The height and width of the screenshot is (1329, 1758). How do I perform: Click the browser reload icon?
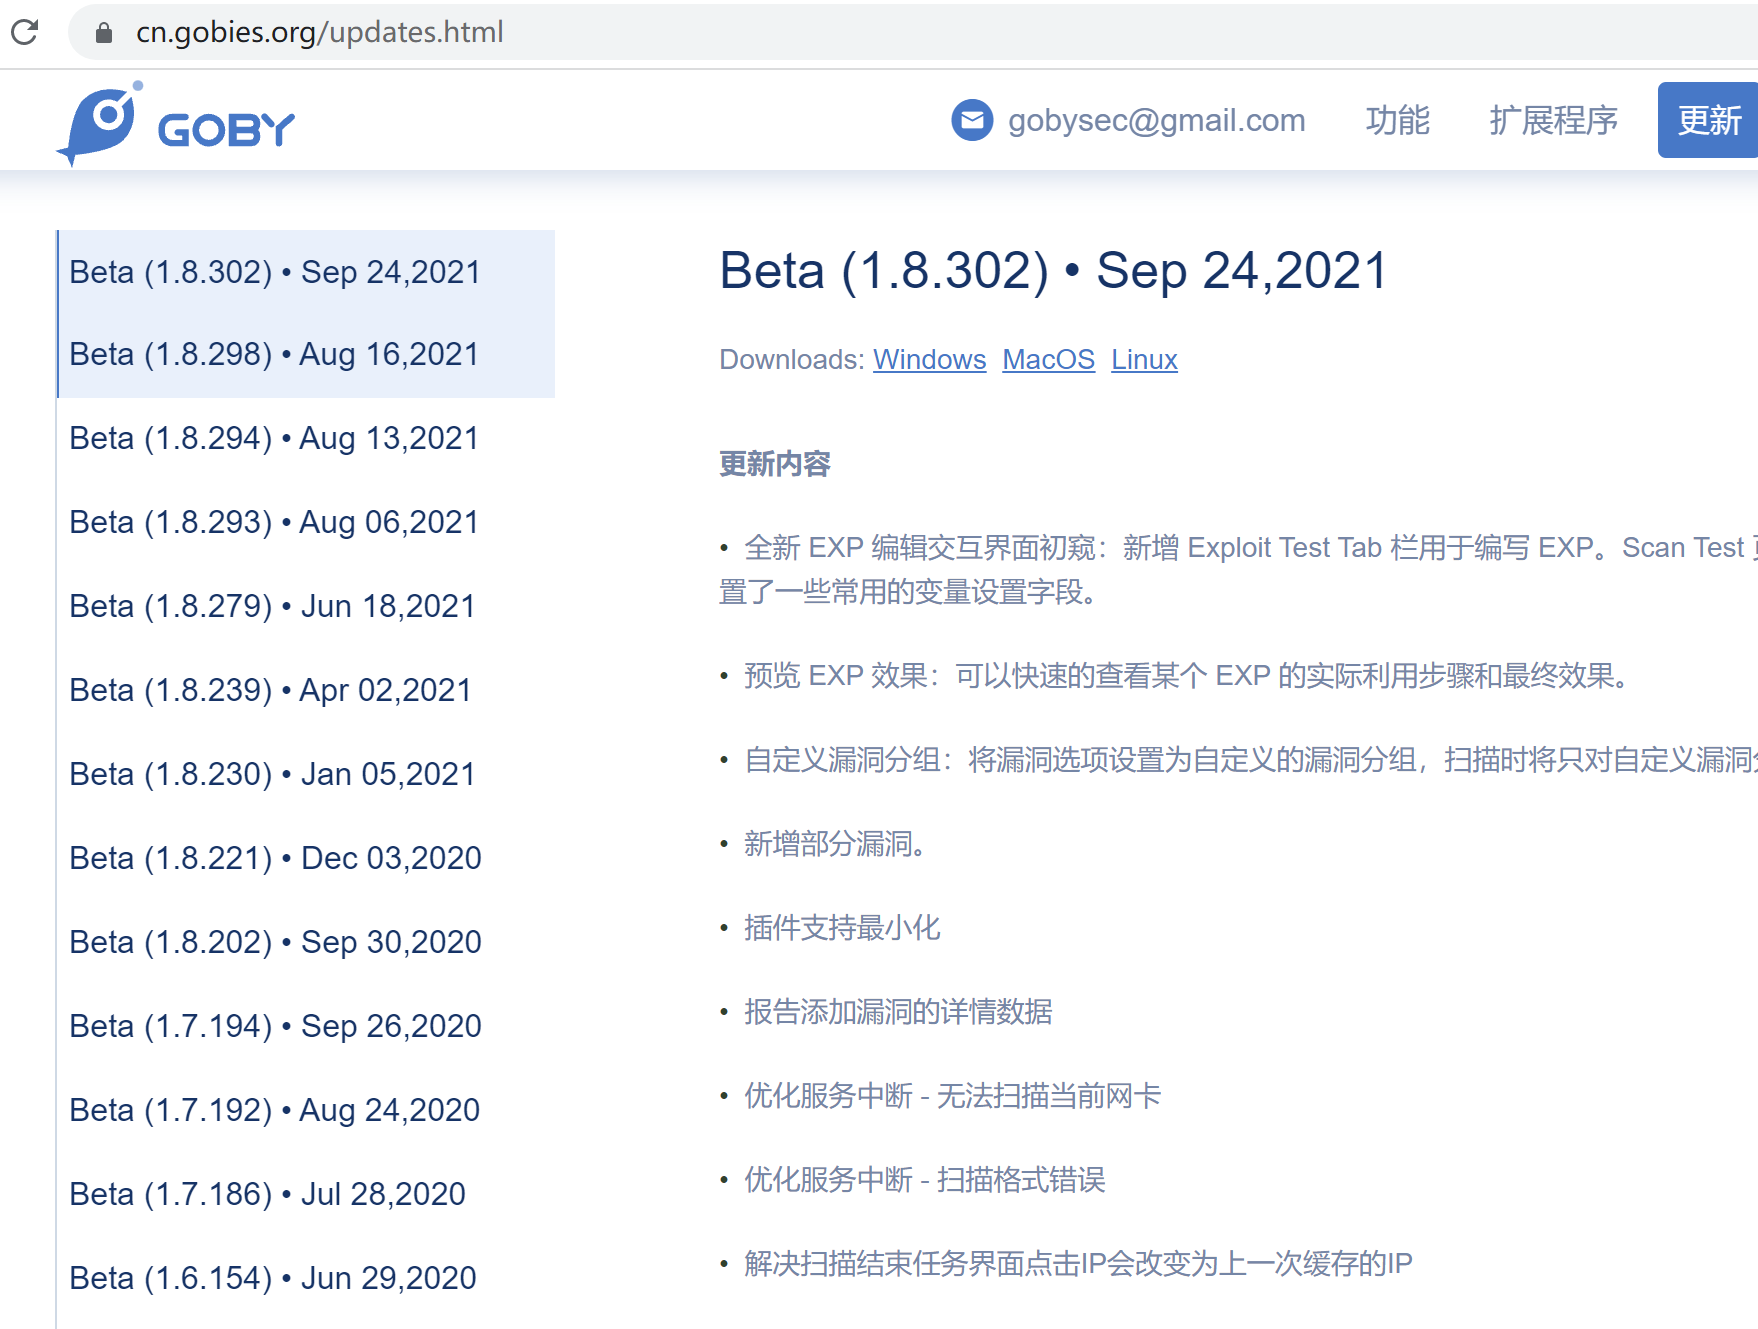click(25, 32)
